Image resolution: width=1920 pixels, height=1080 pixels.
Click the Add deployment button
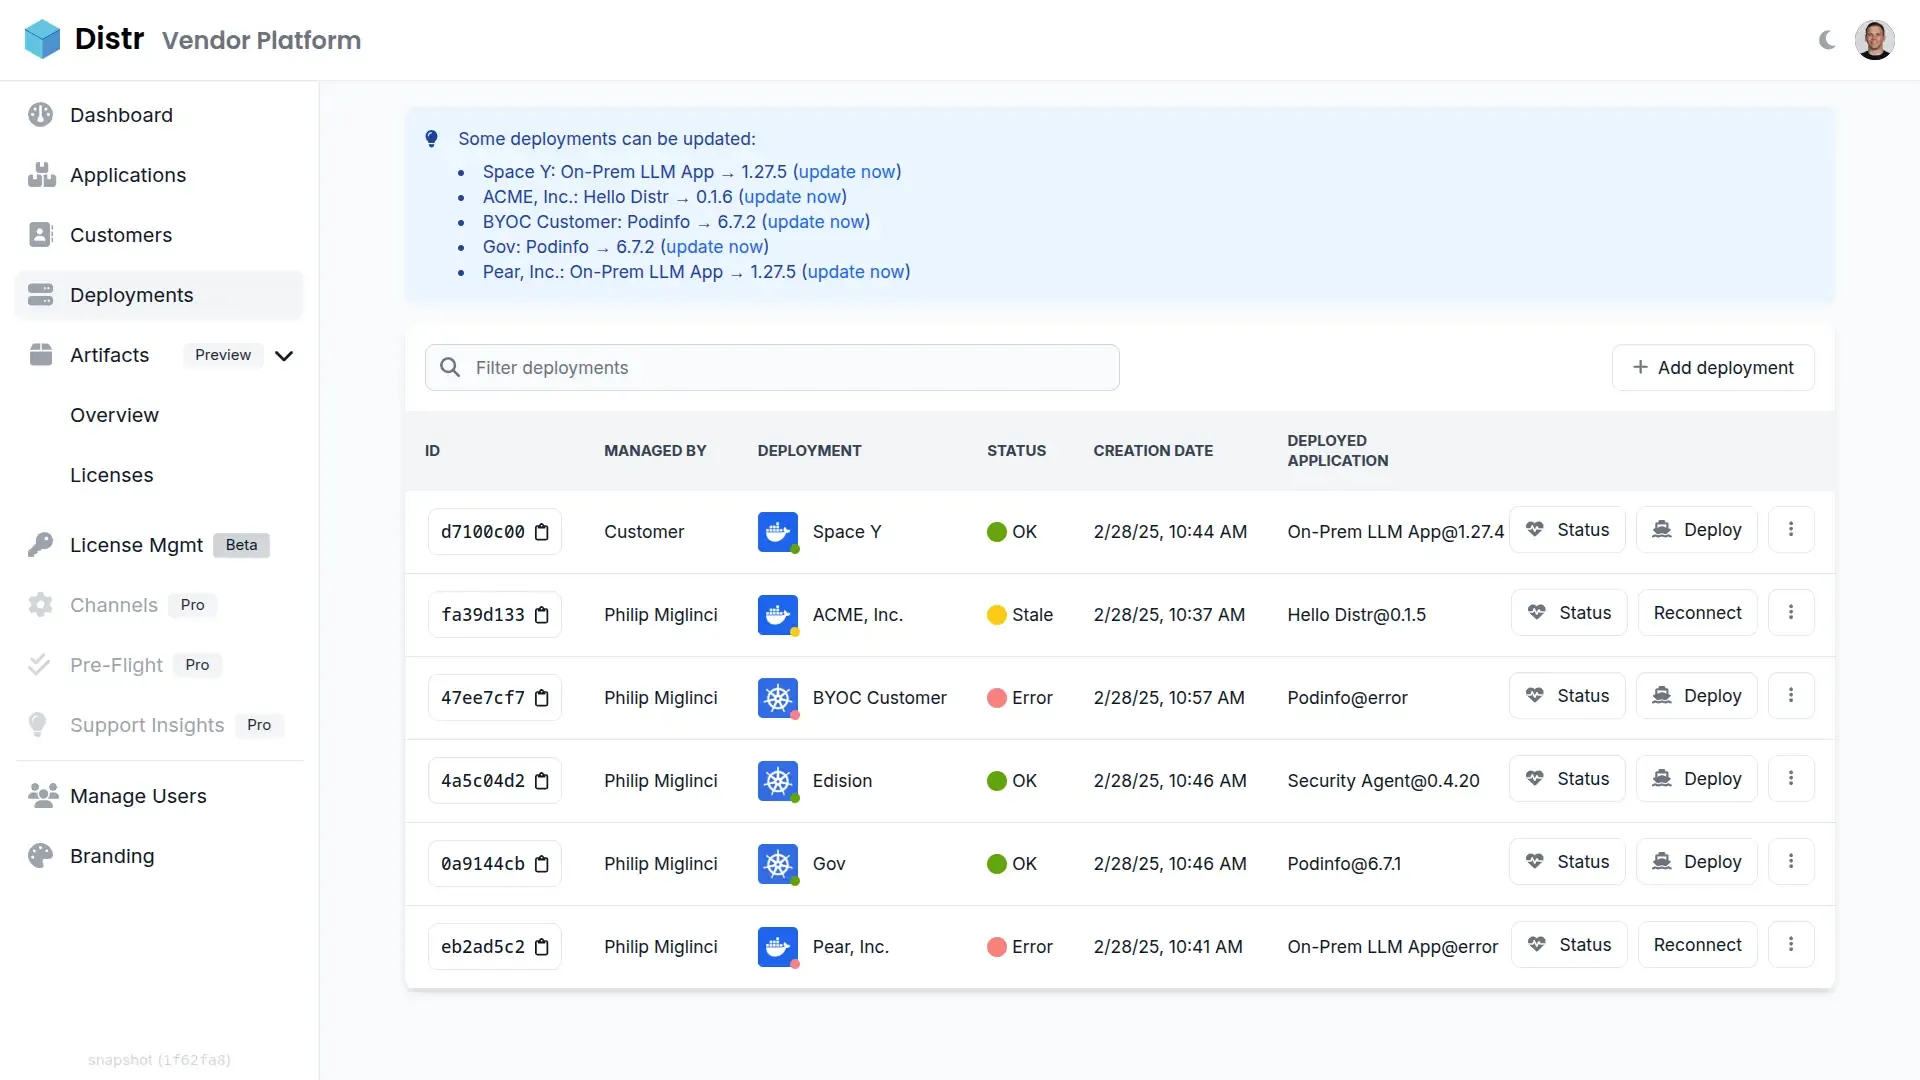click(1713, 367)
